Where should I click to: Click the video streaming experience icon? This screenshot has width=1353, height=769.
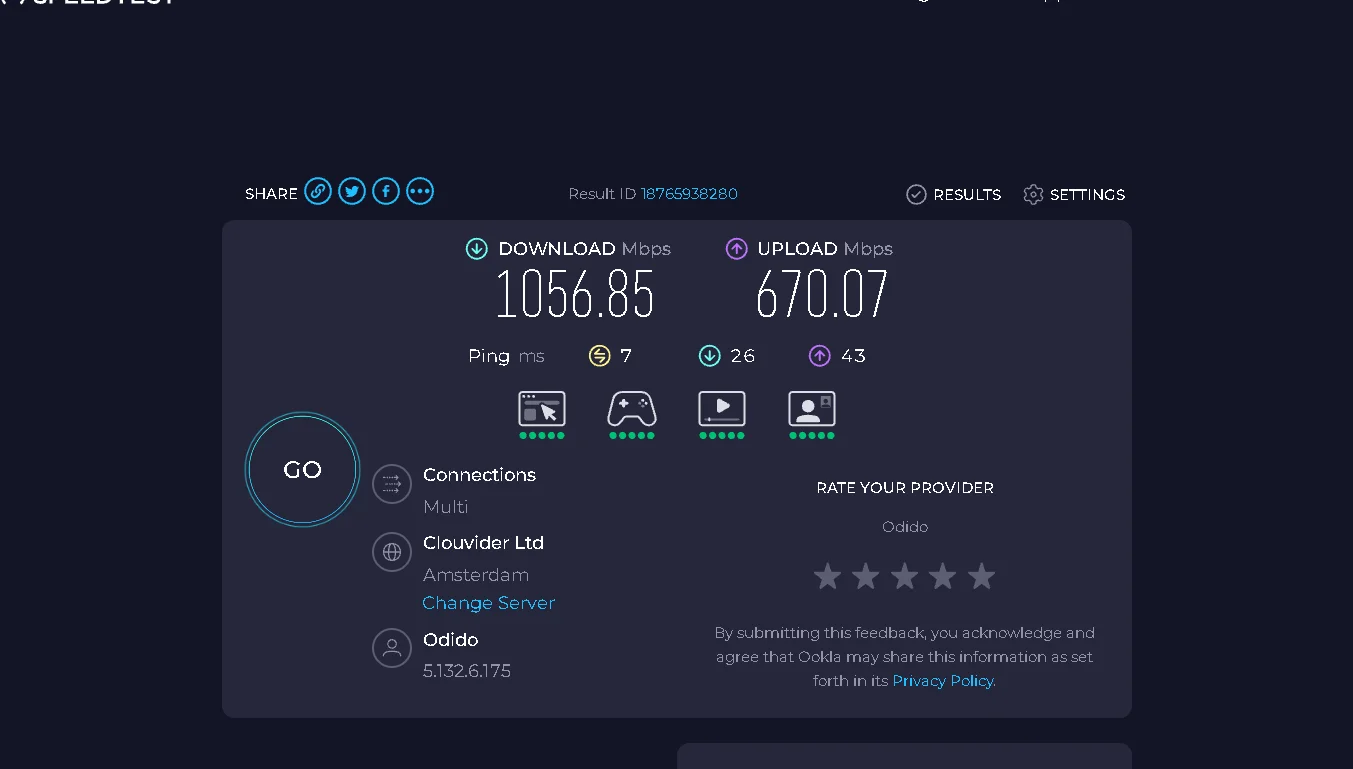[x=722, y=410]
